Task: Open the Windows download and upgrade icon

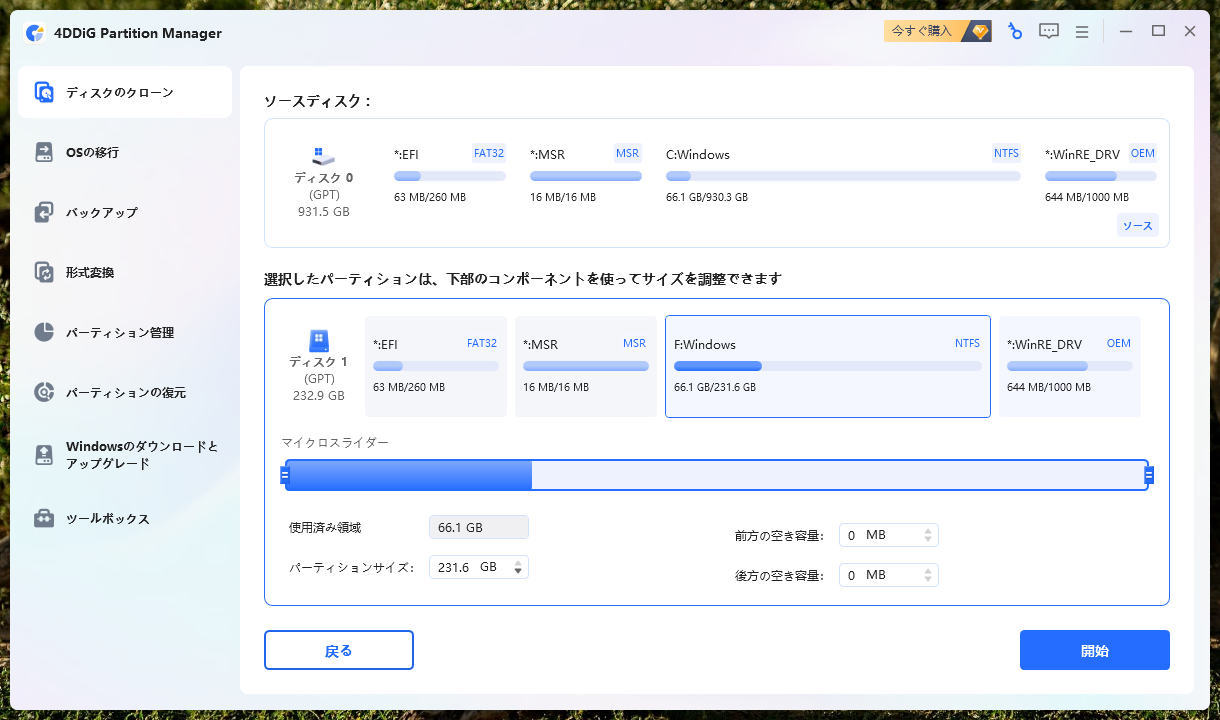Action: tap(44, 455)
